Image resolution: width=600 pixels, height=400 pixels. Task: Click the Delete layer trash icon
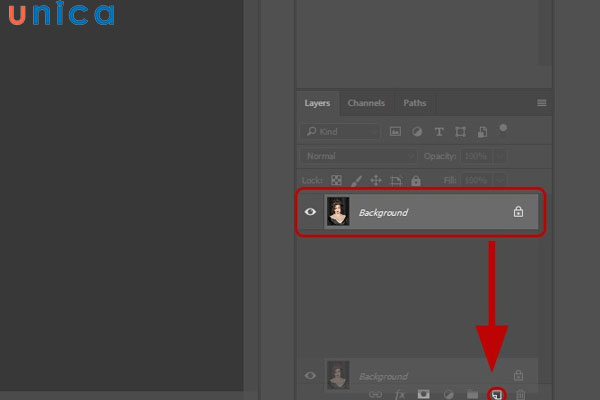(x=519, y=394)
